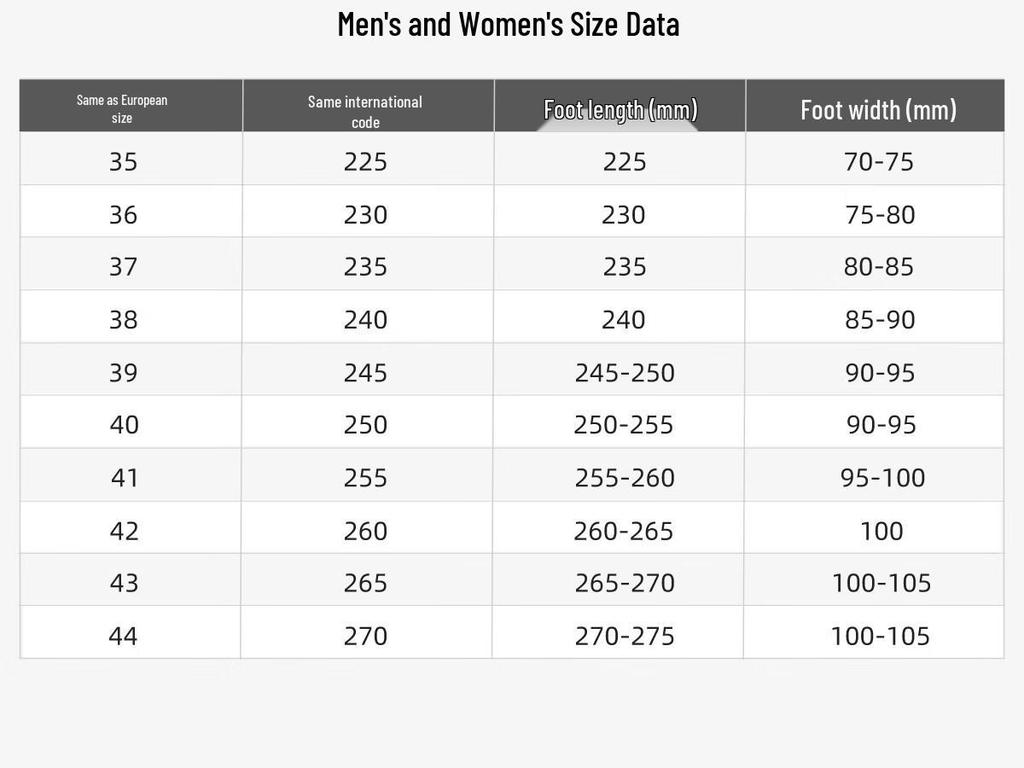The width and height of the screenshot is (1024, 768).
Task: Click the Foot length (mm) header
Action: (620, 110)
